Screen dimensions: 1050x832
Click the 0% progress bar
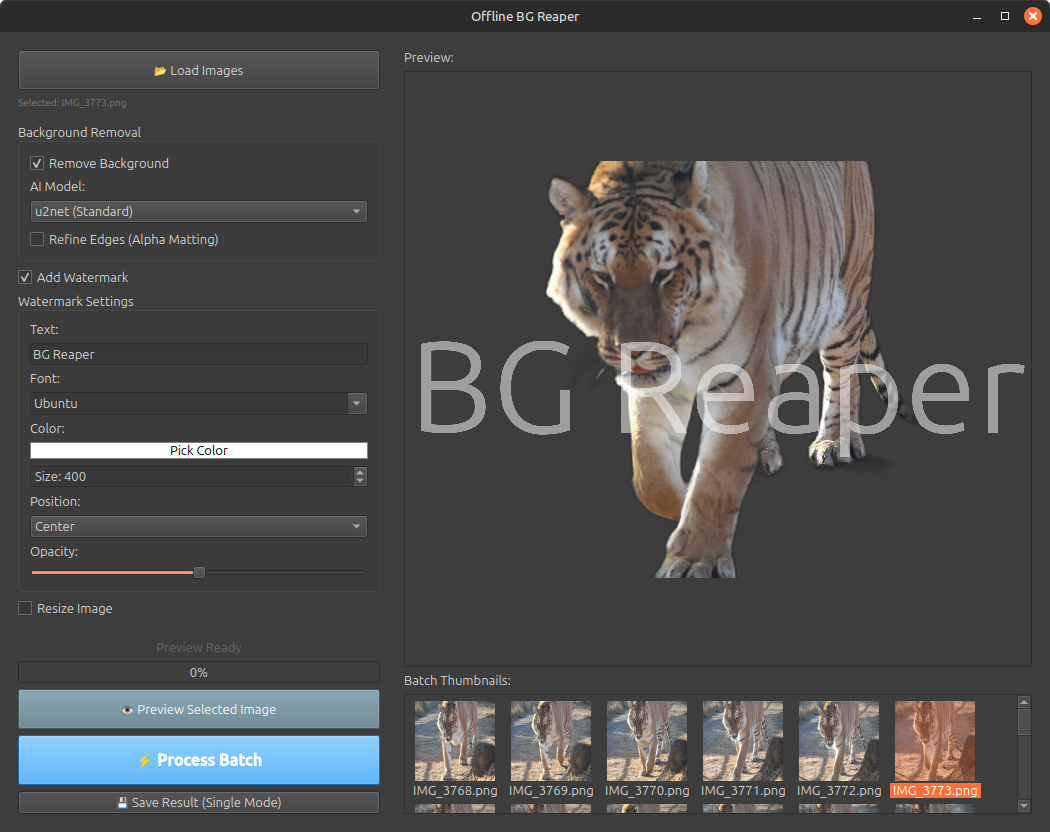pos(199,673)
